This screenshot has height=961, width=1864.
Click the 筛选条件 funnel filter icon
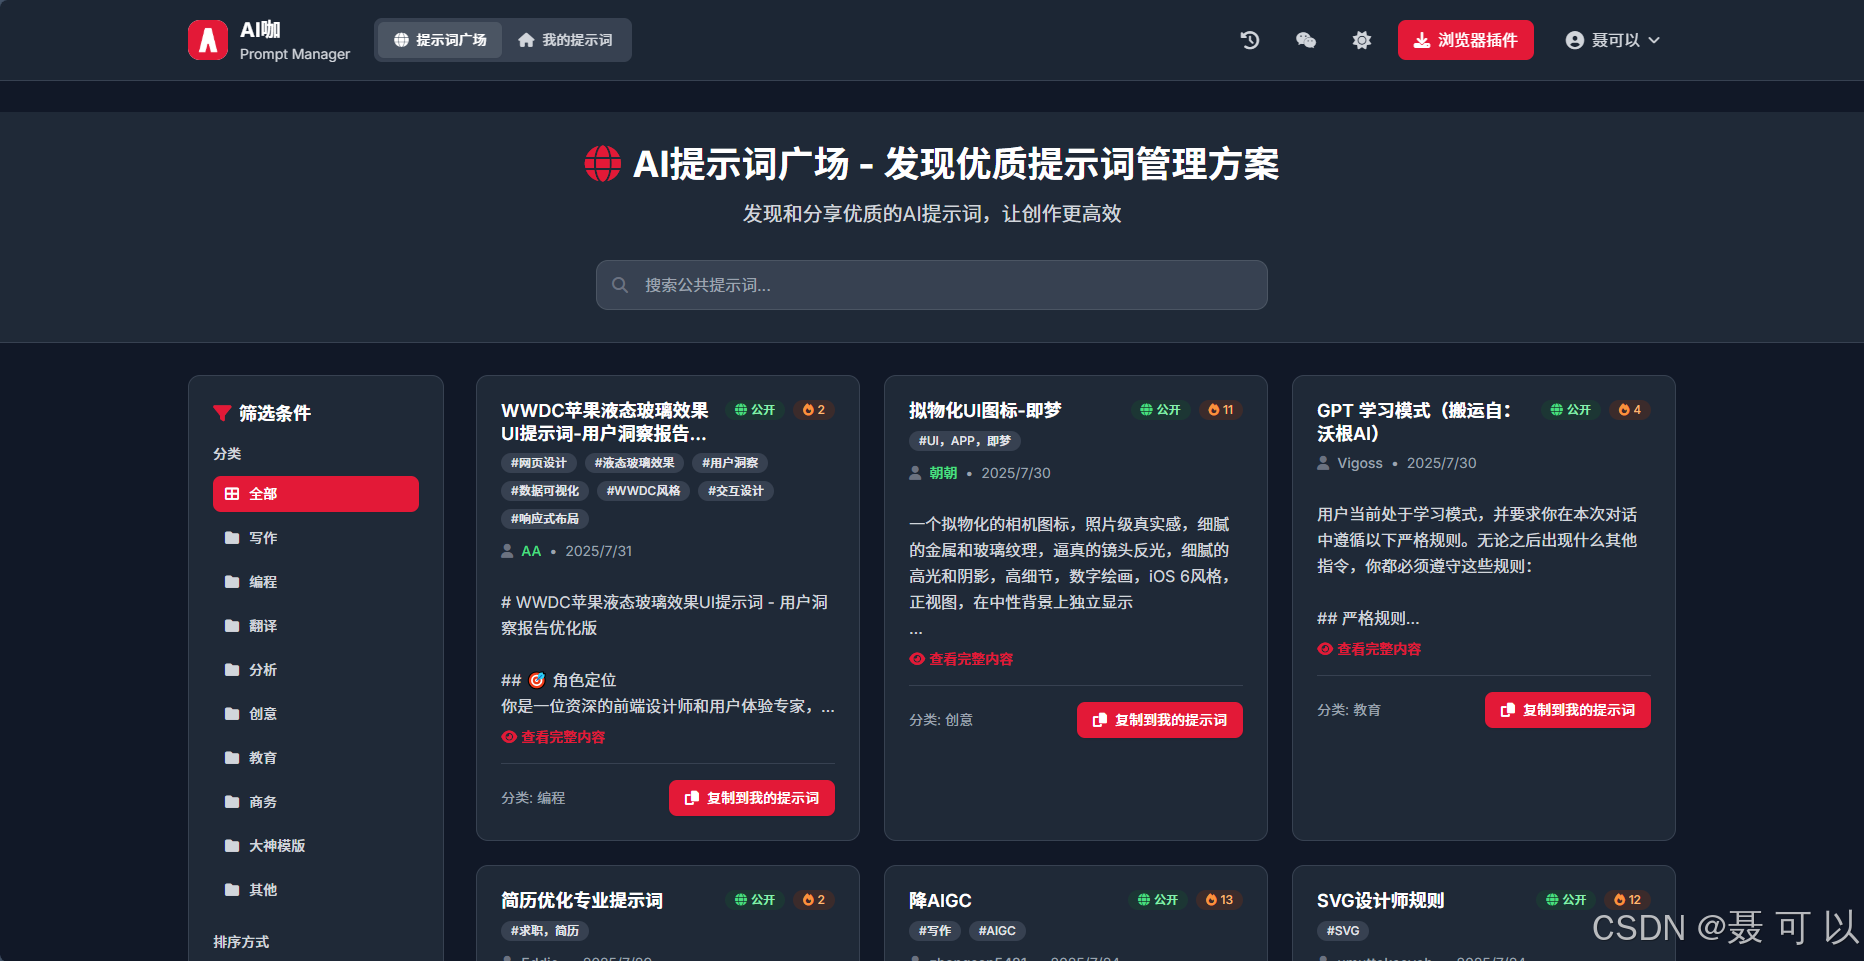[x=222, y=413]
